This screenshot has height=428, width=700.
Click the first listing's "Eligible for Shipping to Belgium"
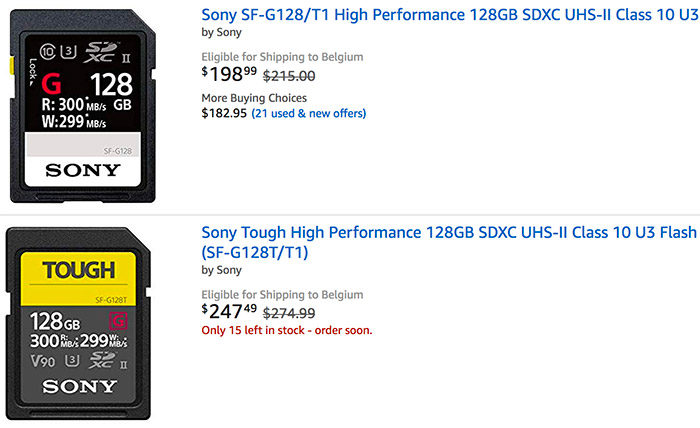[282, 57]
